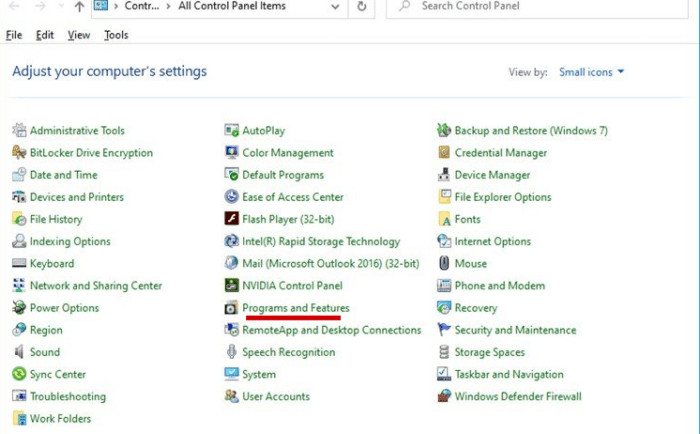Open RemoteApp and Desktop Connections link
Viewport: 700px width, 434px height.
click(x=331, y=330)
